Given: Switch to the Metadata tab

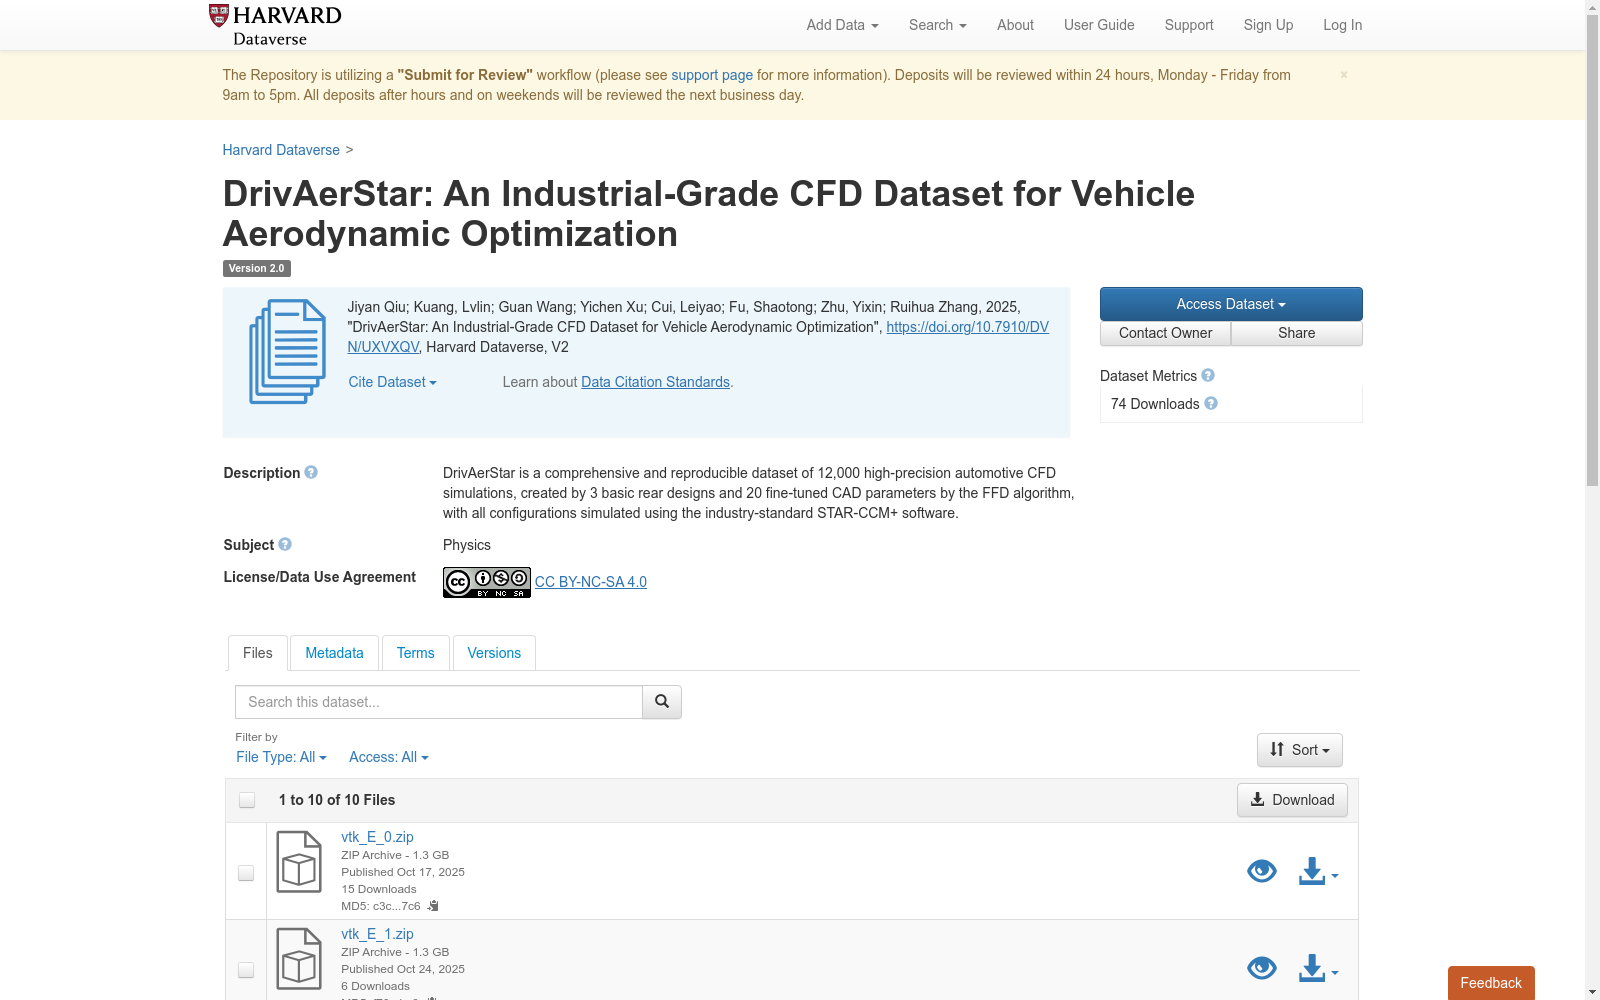Looking at the screenshot, I should (x=334, y=653).
